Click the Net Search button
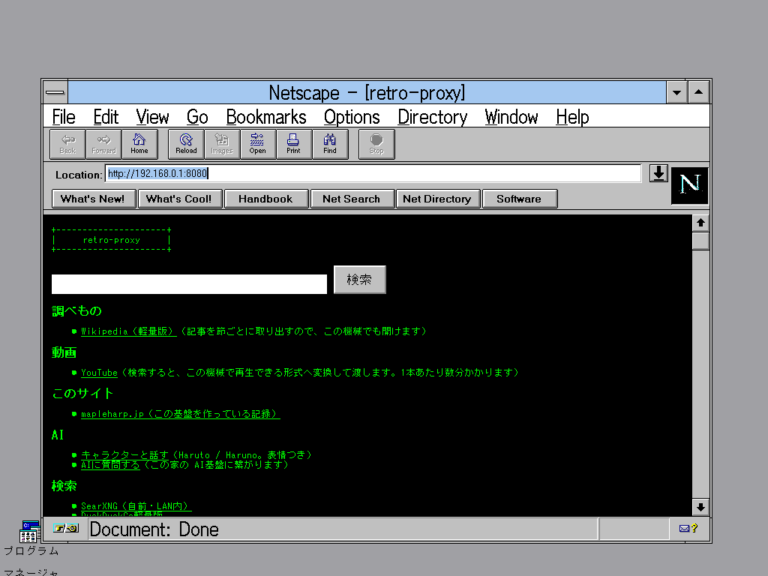This screenshot has height=576, width=768. 352,199
